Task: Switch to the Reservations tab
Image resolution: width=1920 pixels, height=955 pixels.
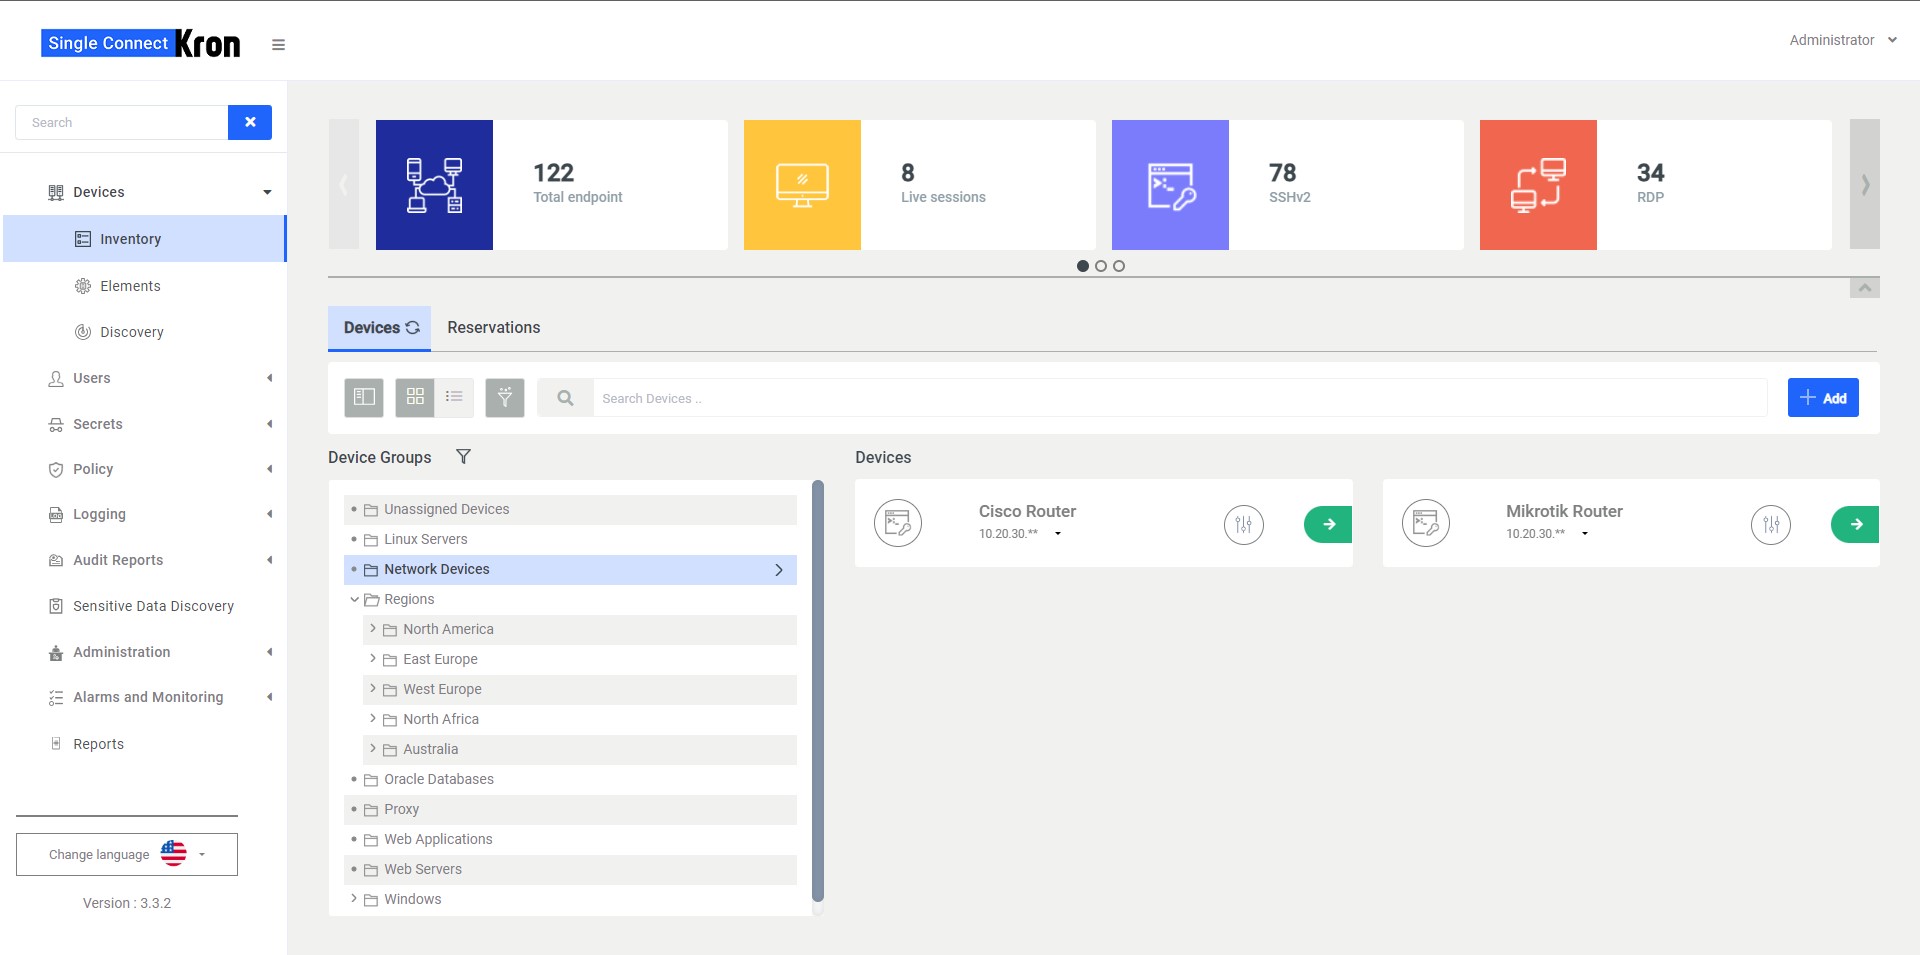Action: pos(493,327)
